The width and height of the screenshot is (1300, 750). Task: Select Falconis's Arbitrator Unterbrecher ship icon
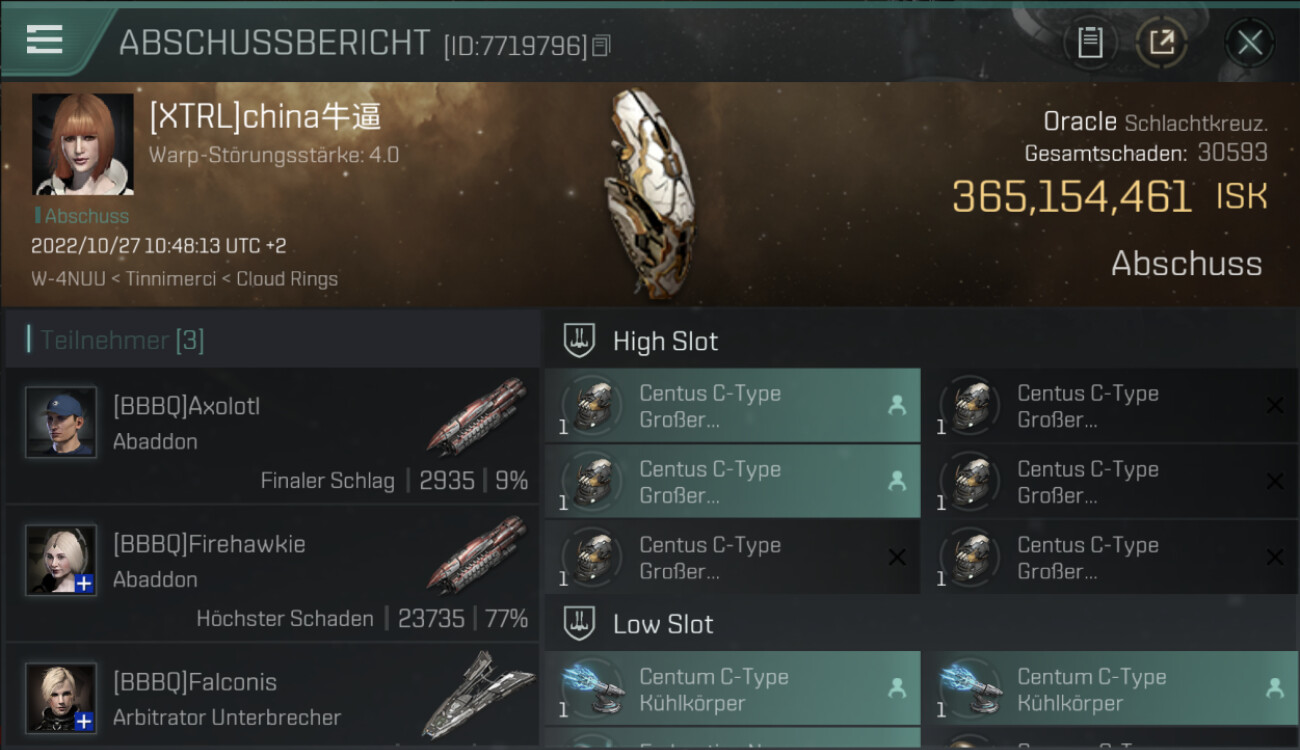pos(477,693)
